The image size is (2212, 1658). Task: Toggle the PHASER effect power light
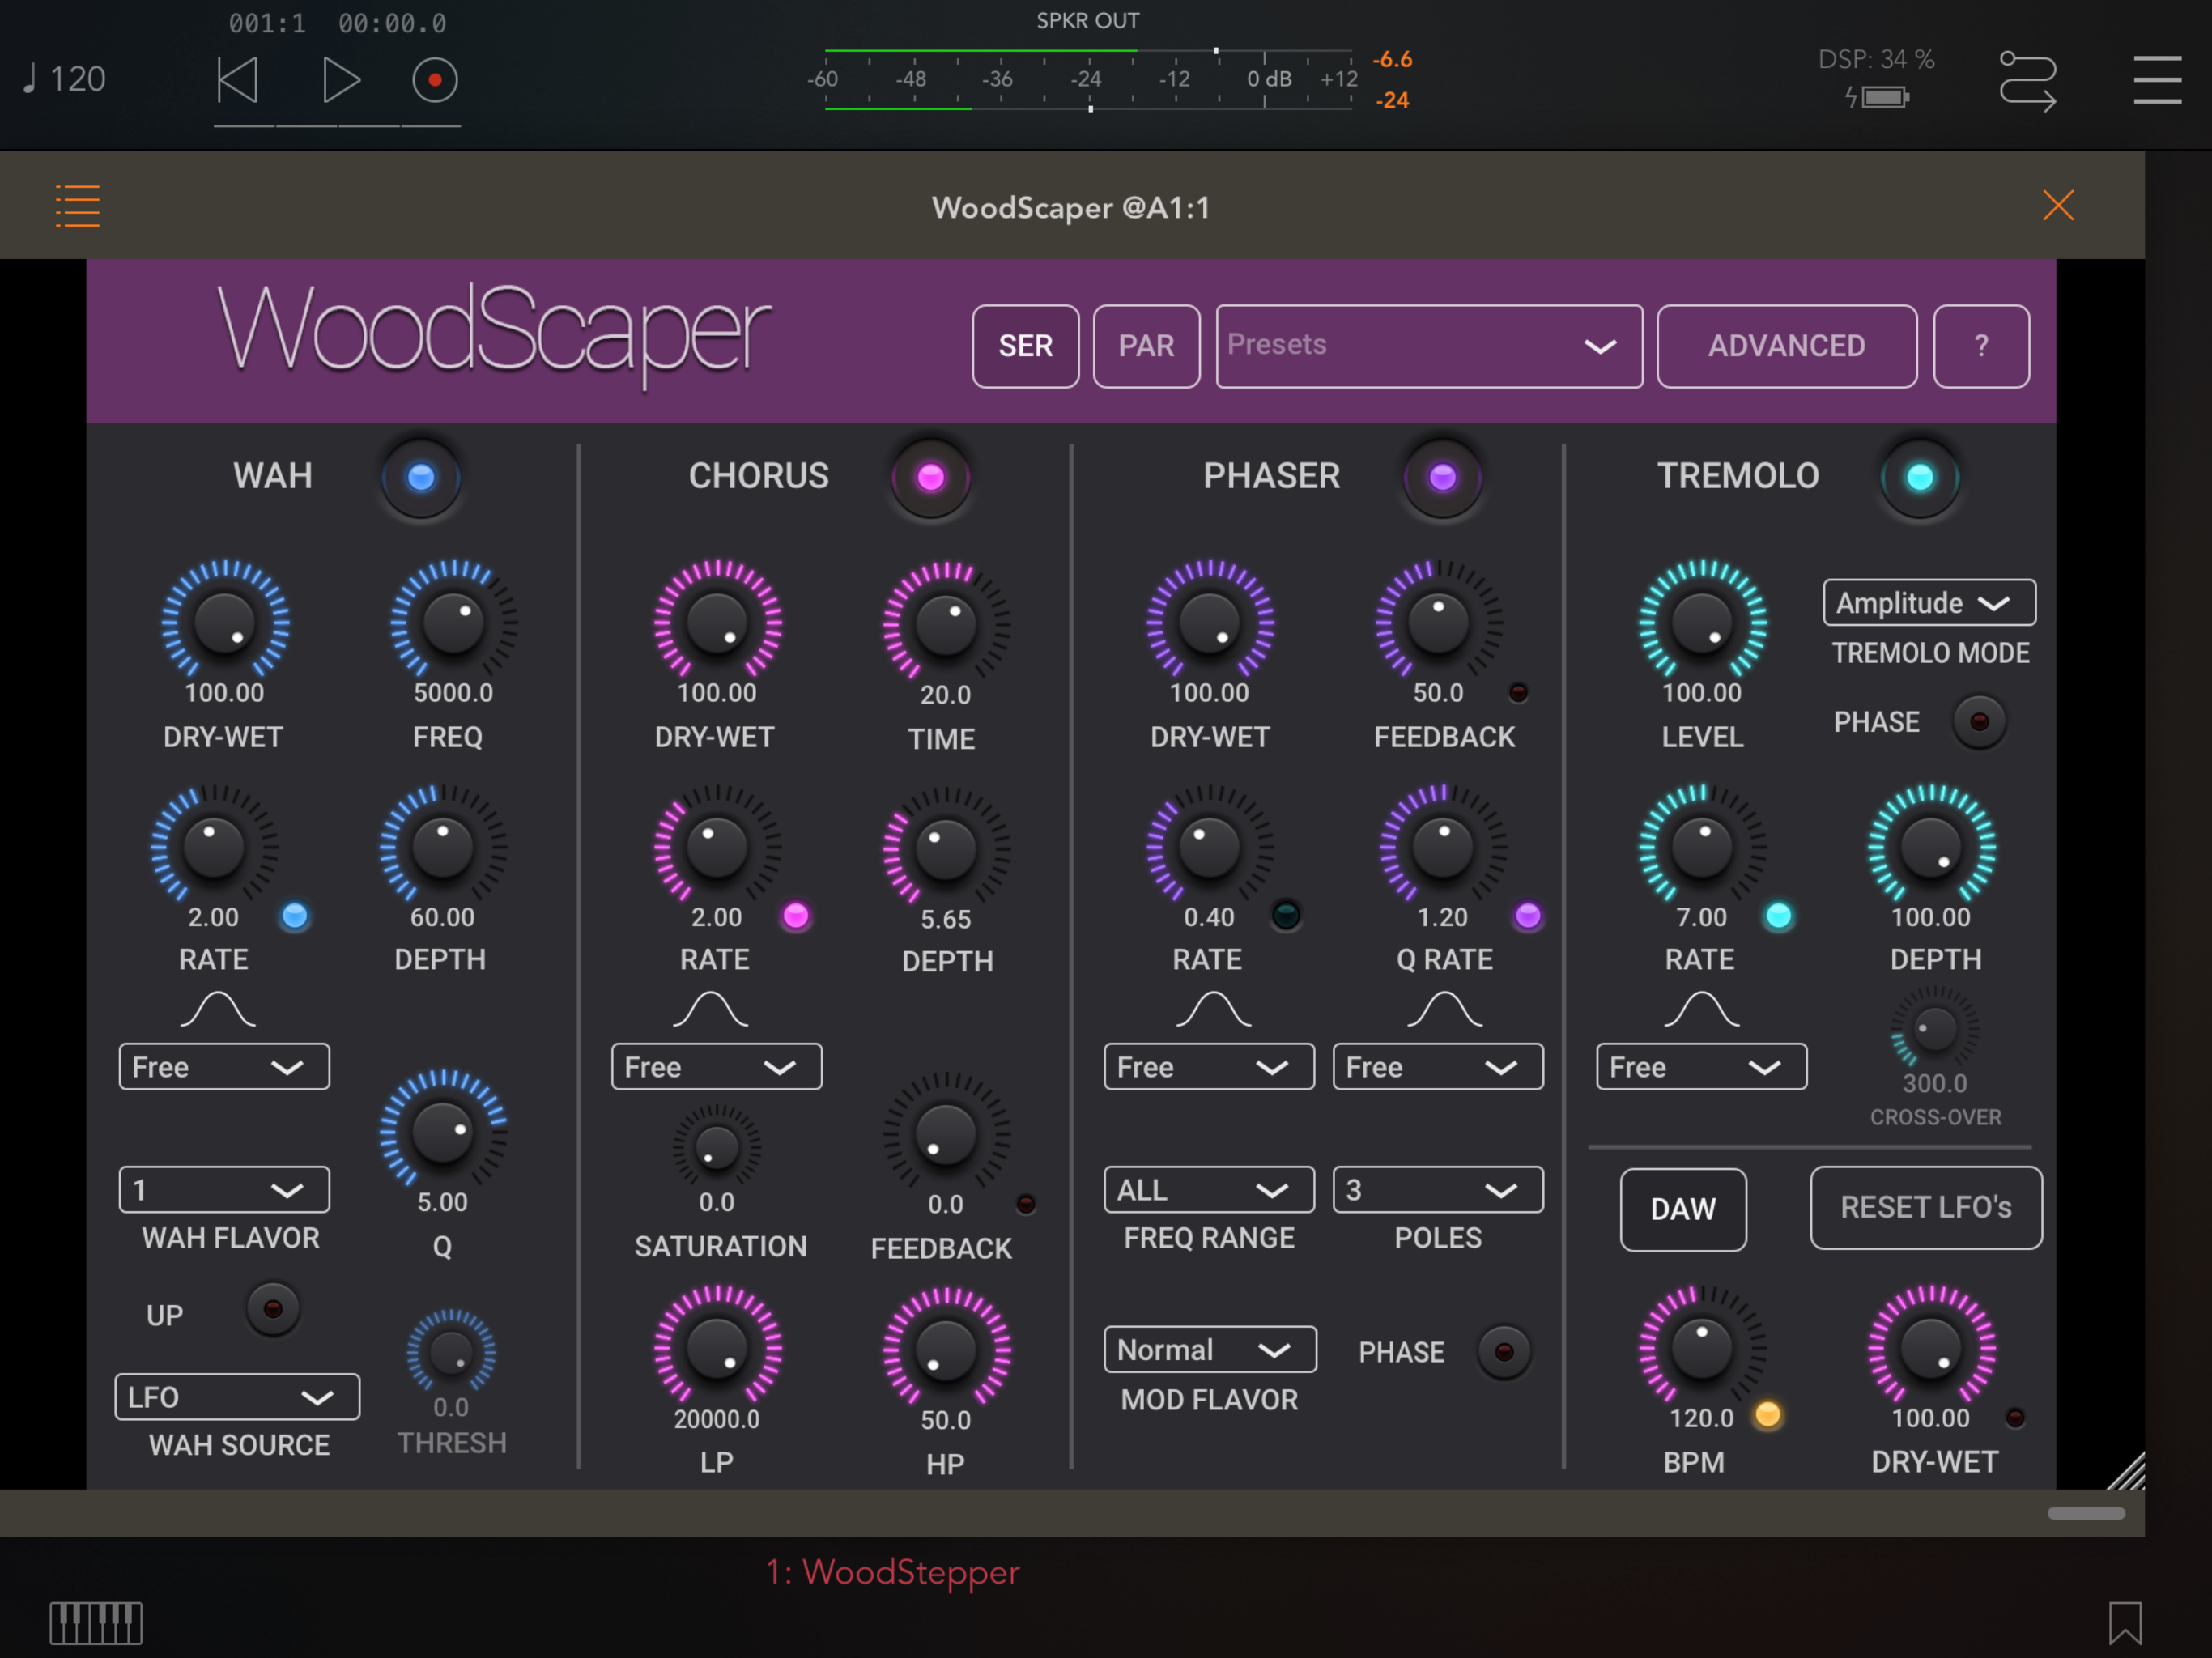tap(1442, 477)
